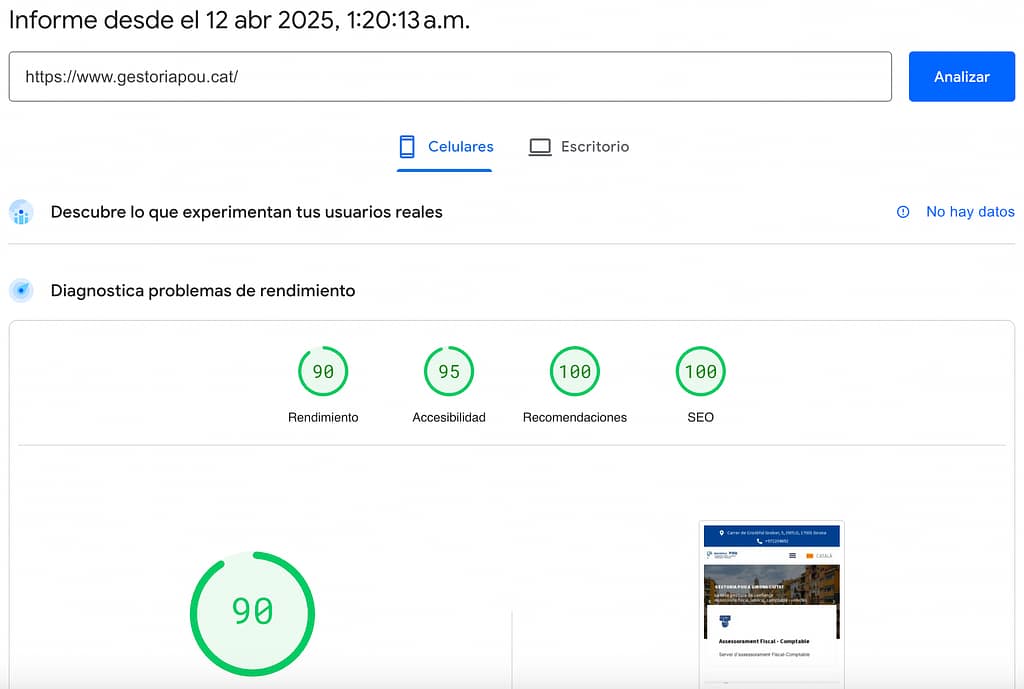The image size is (1024, 689).
Task: Click the performance diagnostics section icon
Action: [21, 291]
